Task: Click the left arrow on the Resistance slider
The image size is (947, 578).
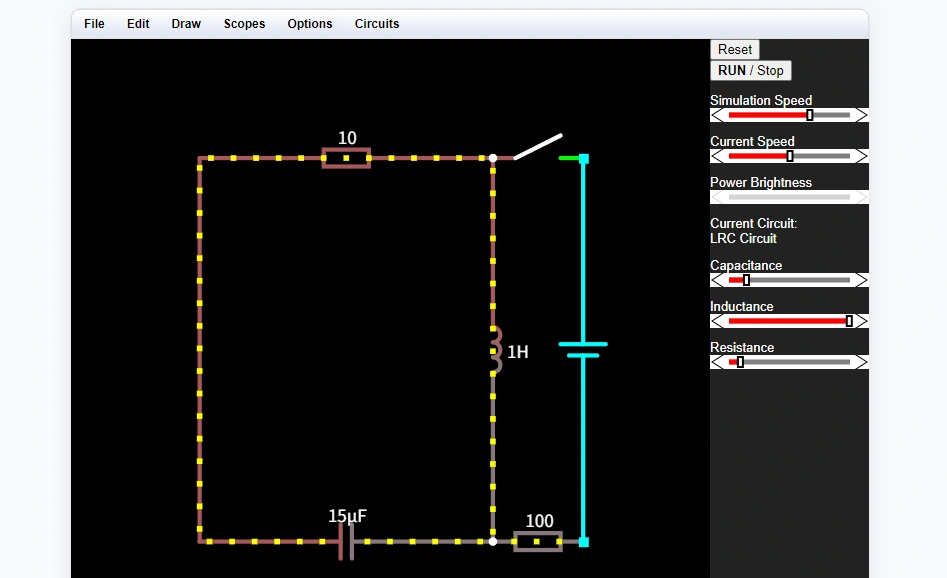Action: [x=716, y=362]
